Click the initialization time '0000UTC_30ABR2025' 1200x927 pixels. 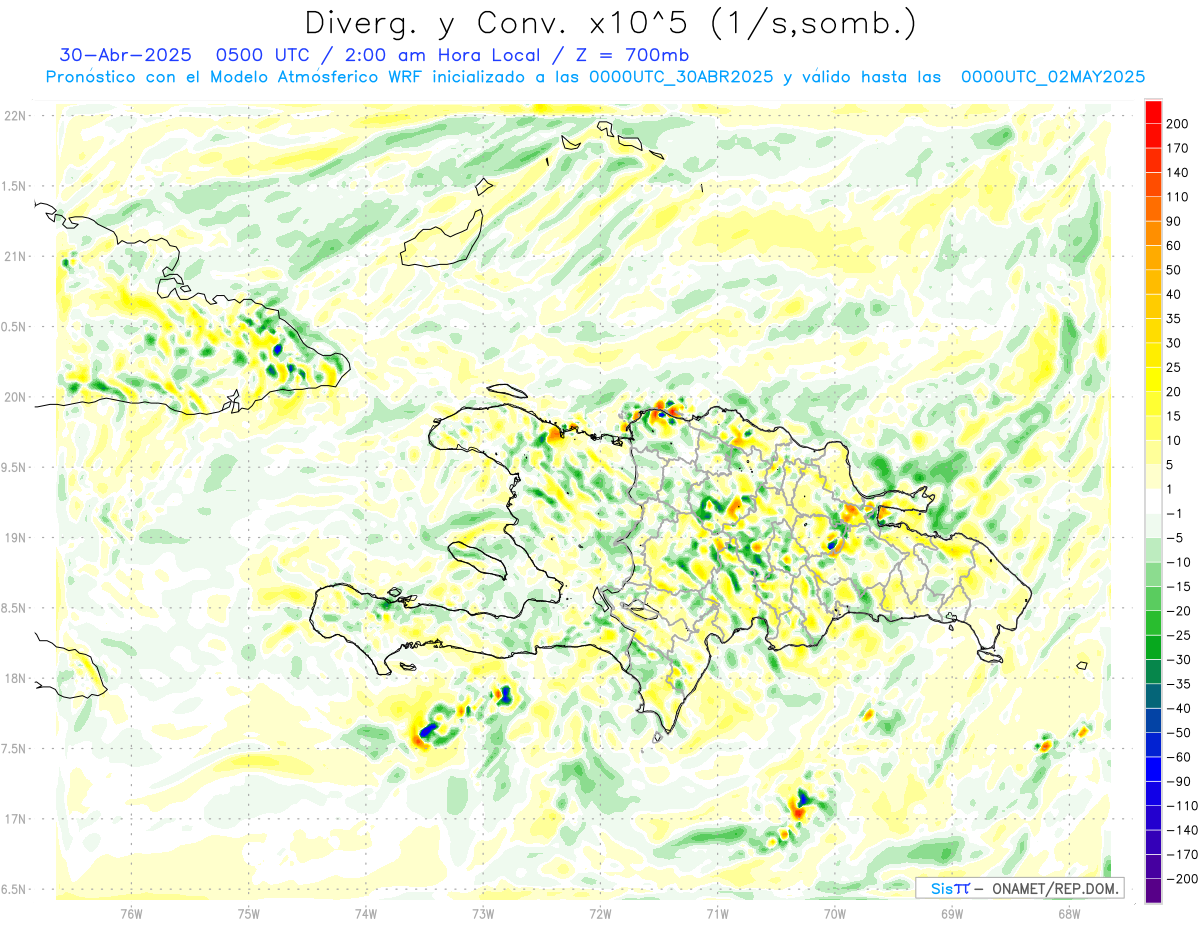pyautogui.click(x=681, y=77)
